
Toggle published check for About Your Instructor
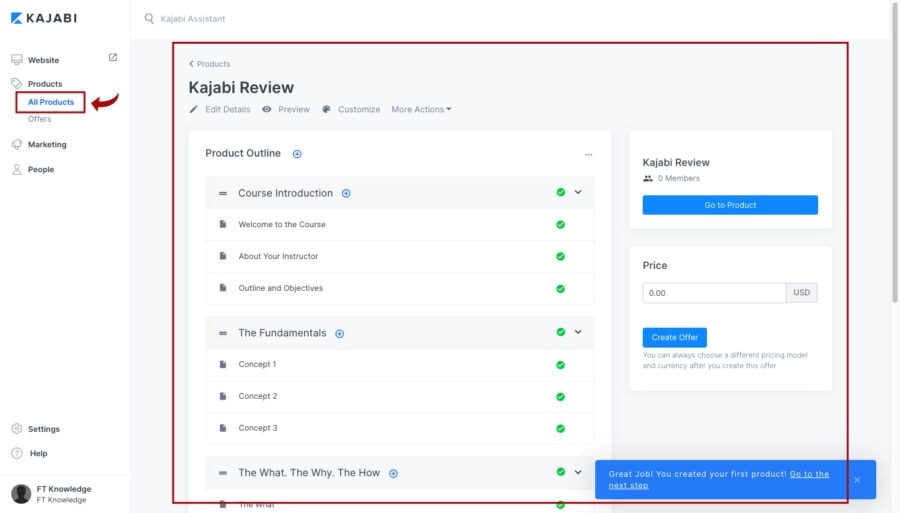click(x=560, y=256)
